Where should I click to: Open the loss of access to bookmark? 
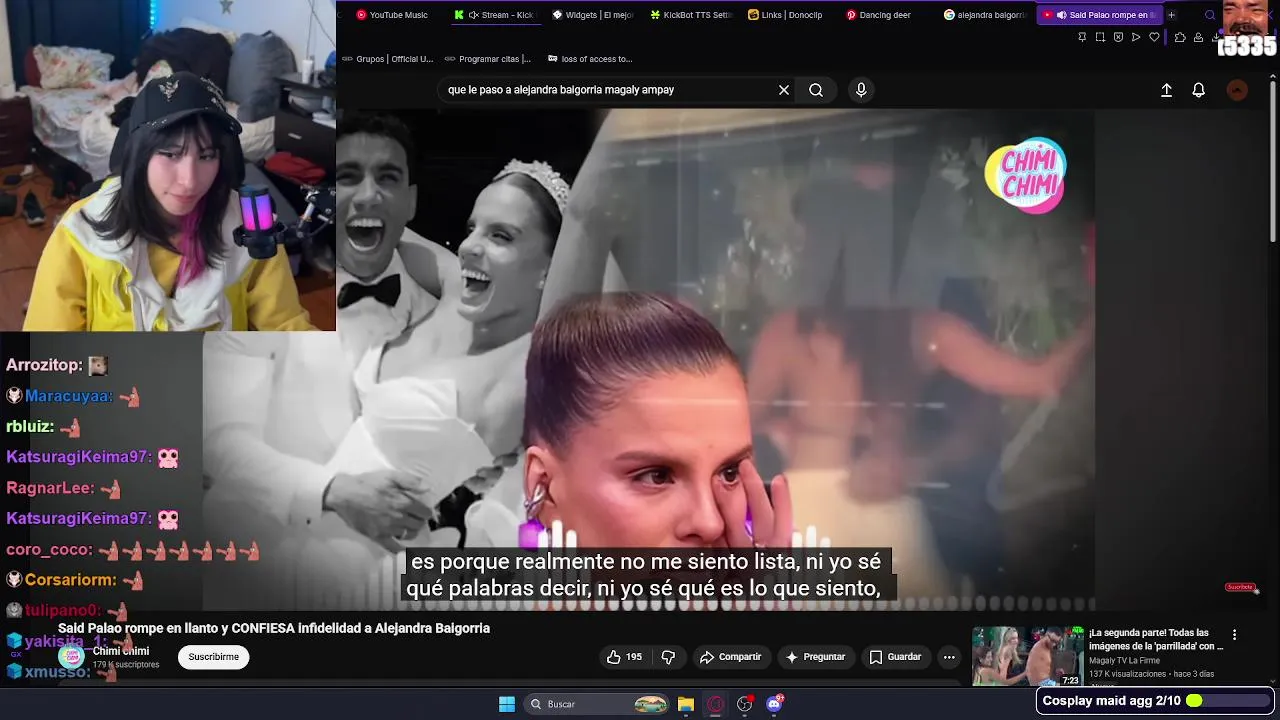coord(590,59)
